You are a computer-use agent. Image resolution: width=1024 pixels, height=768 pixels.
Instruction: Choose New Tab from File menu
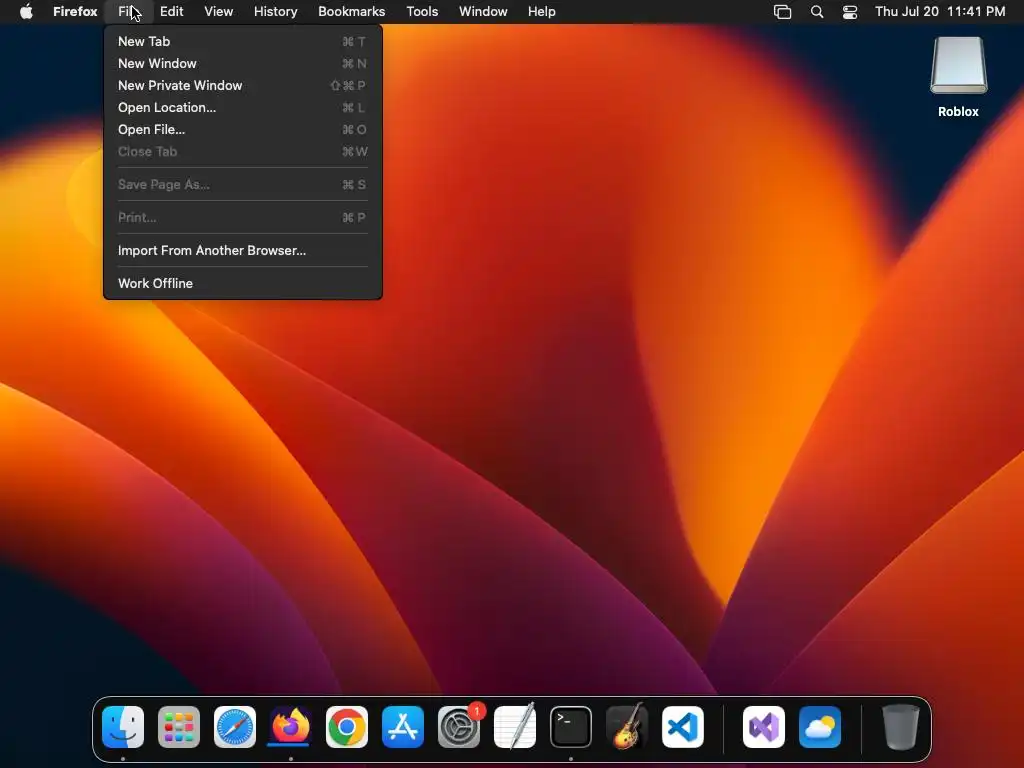(242, 41)
